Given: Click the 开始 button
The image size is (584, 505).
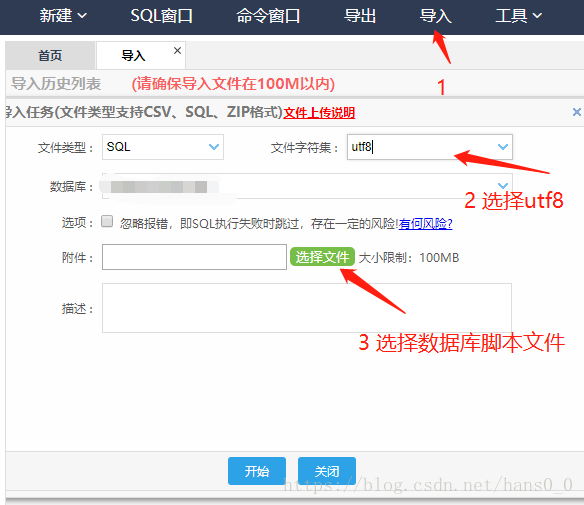Looking at the screenshot, I should click(257, 471).
